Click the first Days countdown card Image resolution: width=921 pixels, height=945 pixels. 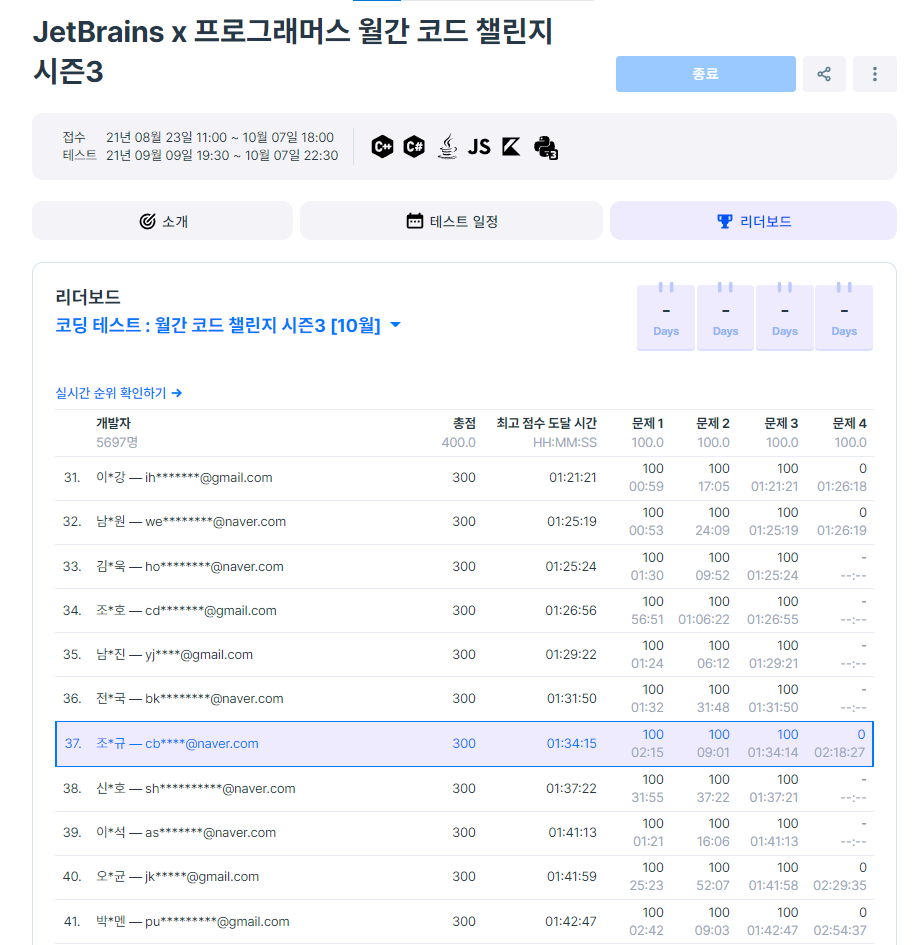666,317
